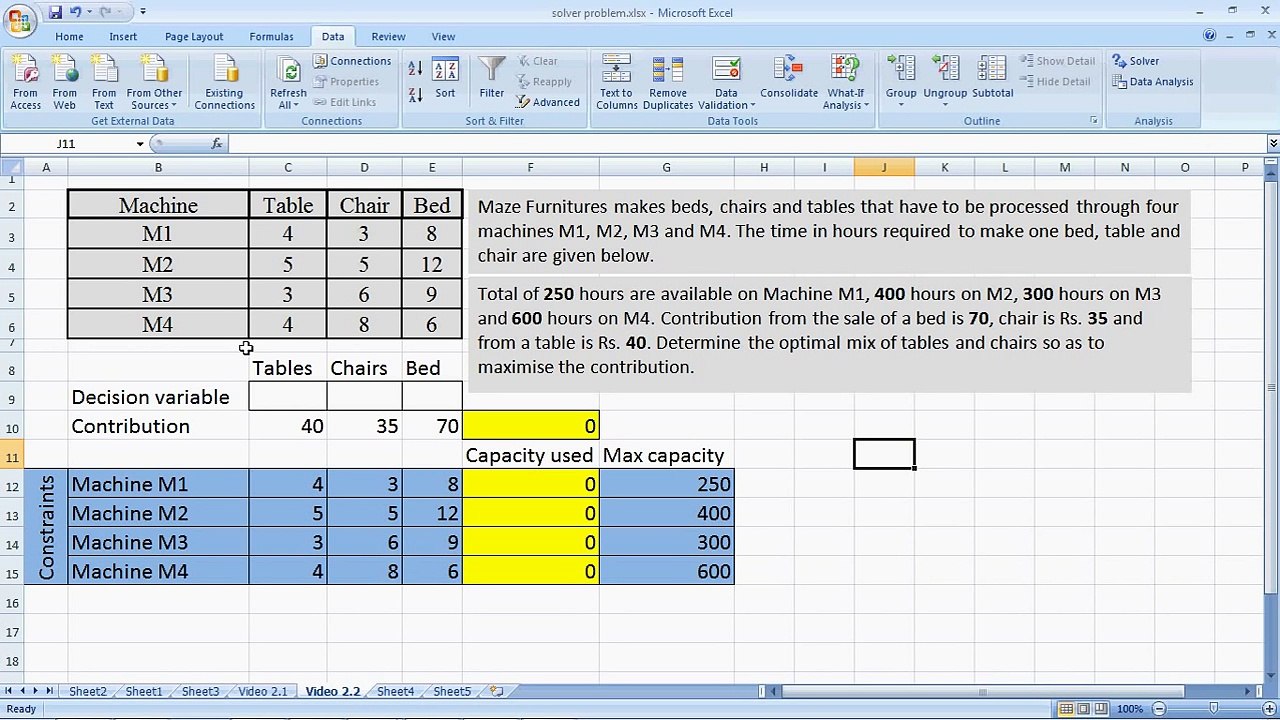This screenshot has width=1280, height=720.
Task: Click horizontal scrollbar right arrow
Action: [1249, 691]
